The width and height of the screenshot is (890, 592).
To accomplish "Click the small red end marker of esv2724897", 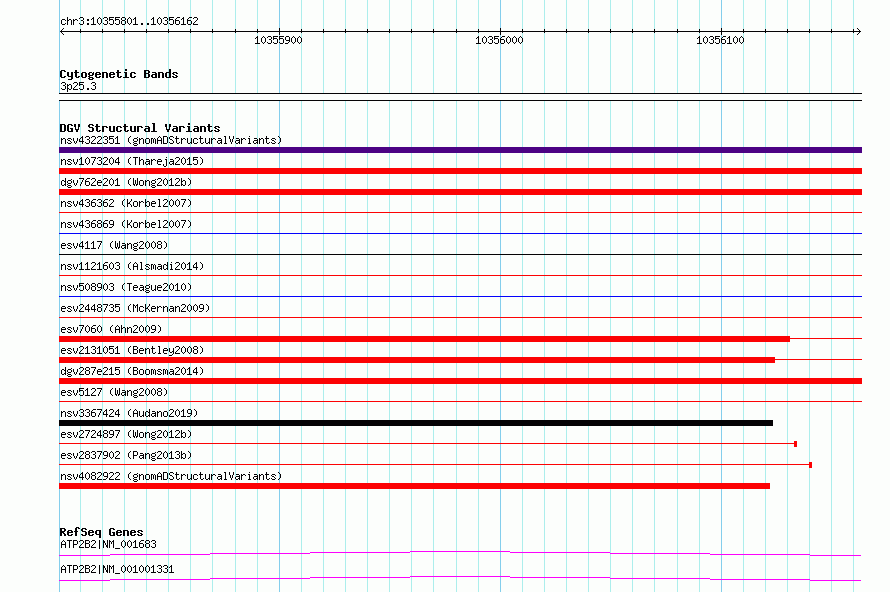I will [795, 444].
